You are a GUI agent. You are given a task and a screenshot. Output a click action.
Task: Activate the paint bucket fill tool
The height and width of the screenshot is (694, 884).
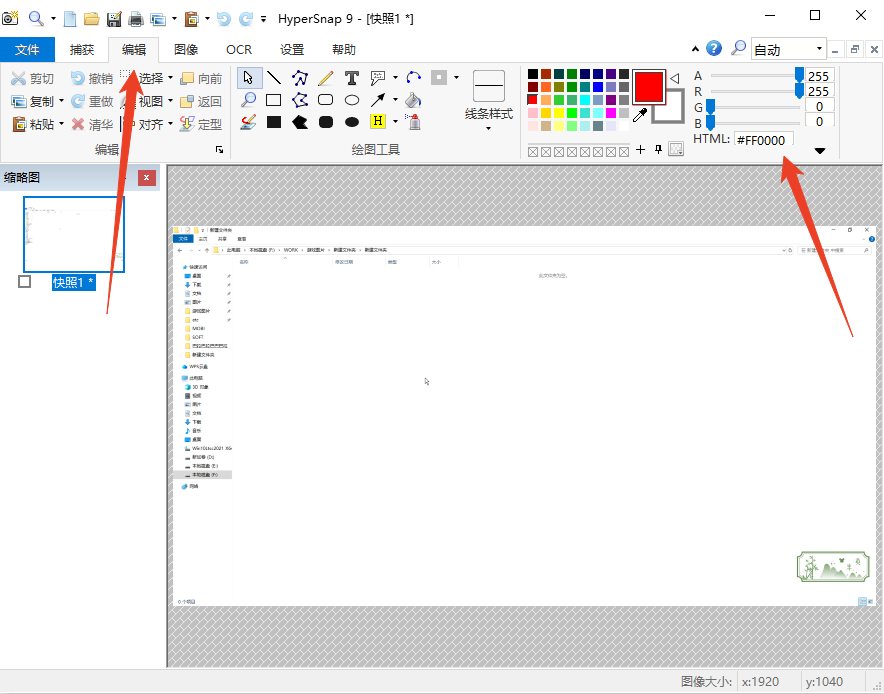coord(413,100)
